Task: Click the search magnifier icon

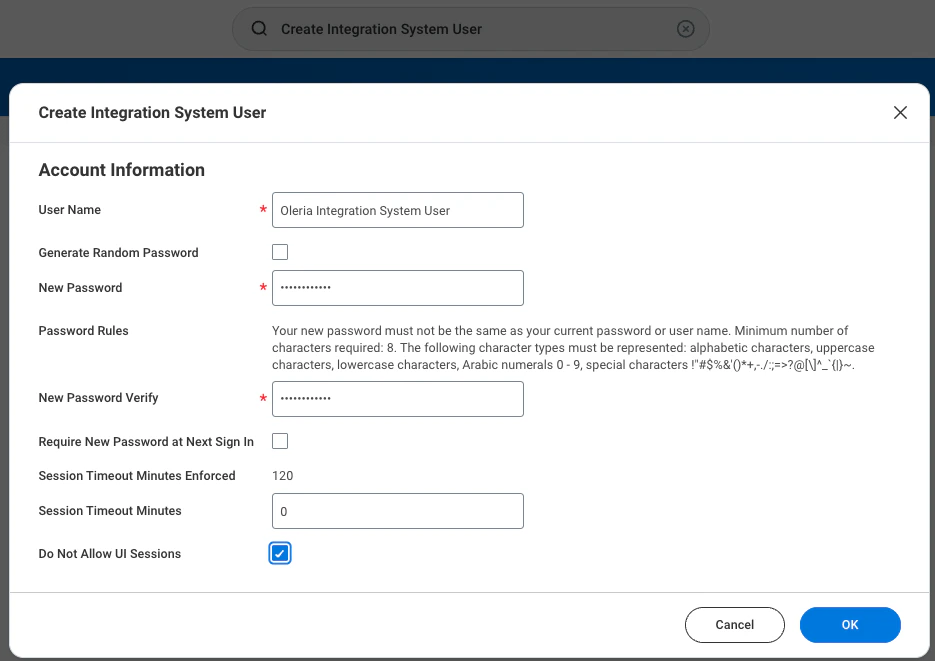Action: pyautogui.click(x=259, y=28)
